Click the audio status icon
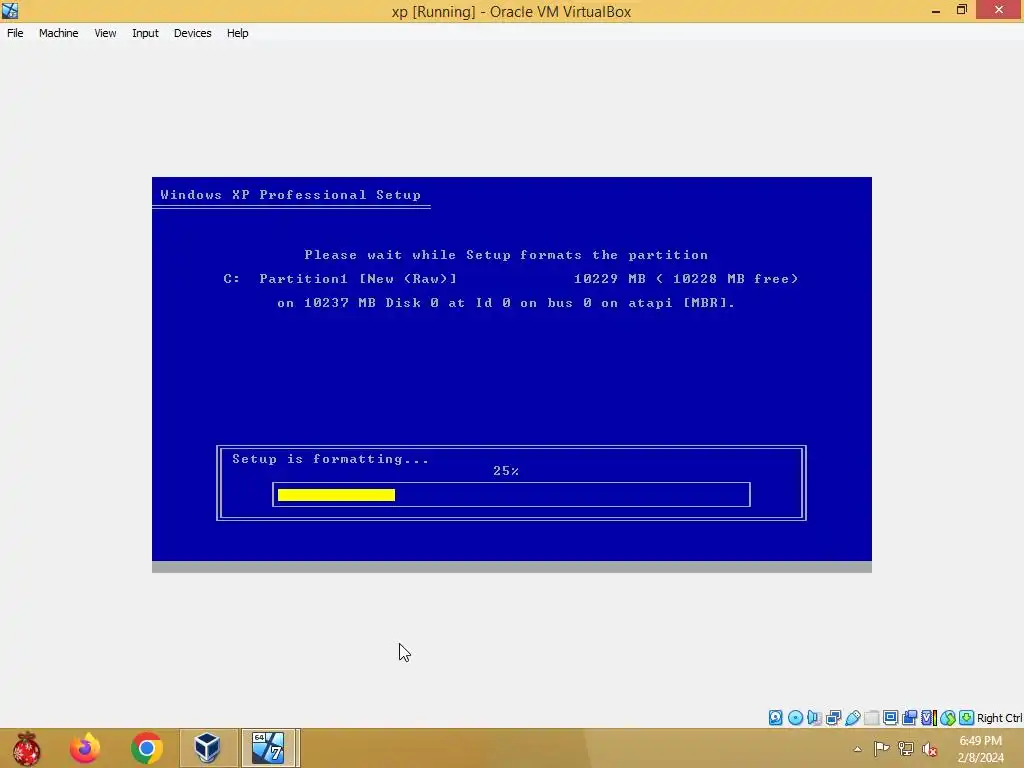 click(x=814, y=718)
